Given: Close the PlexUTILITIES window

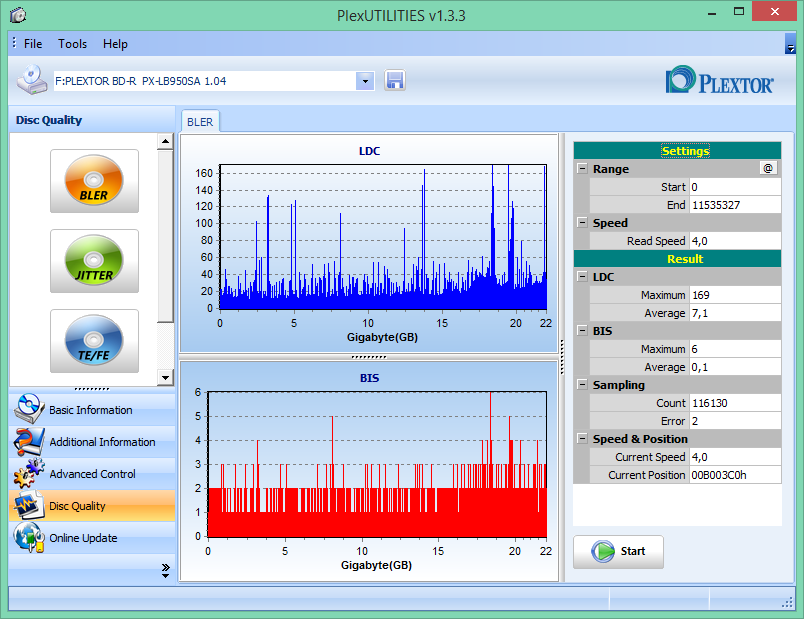Looking at the screenshot, I should point(774,11).
